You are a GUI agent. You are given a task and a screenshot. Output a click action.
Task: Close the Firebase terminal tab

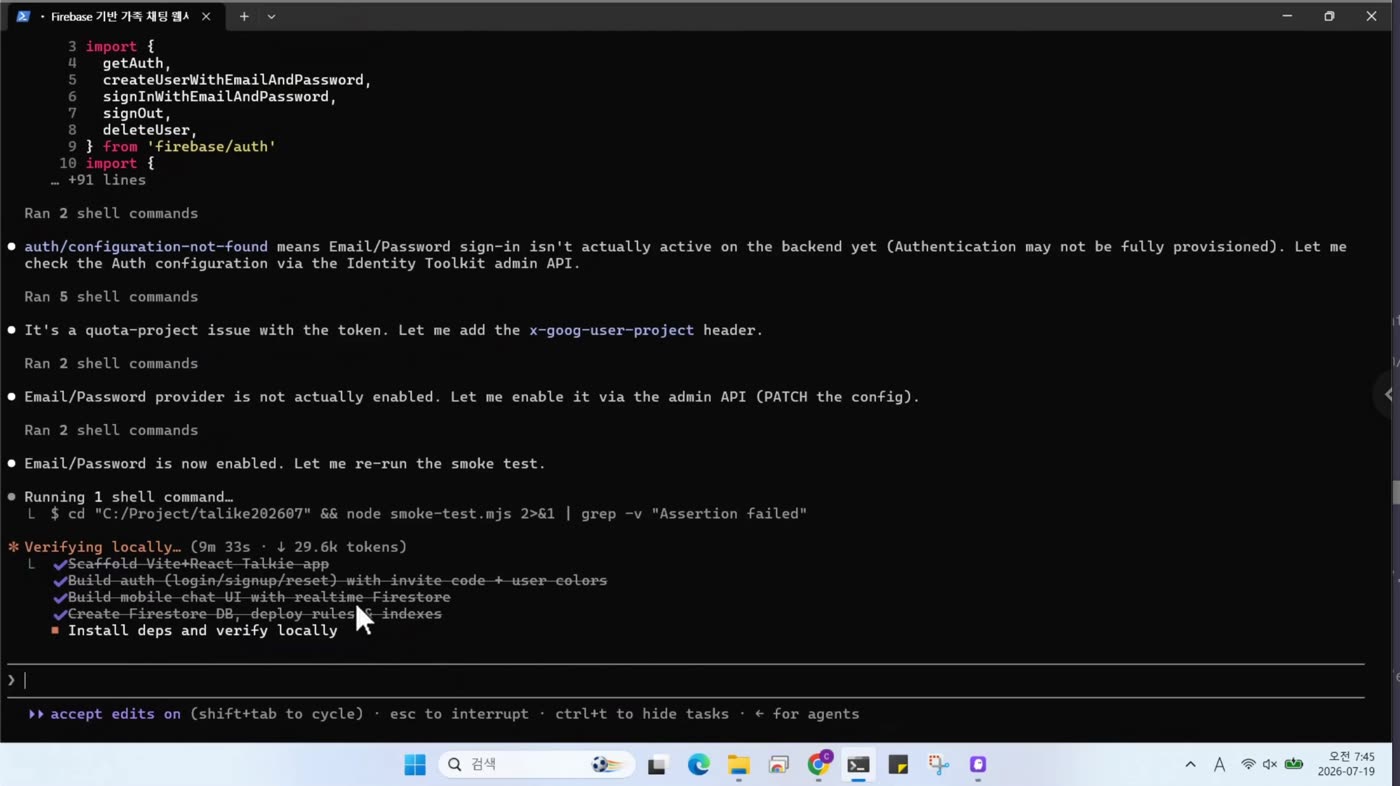[x=206, y=17]
